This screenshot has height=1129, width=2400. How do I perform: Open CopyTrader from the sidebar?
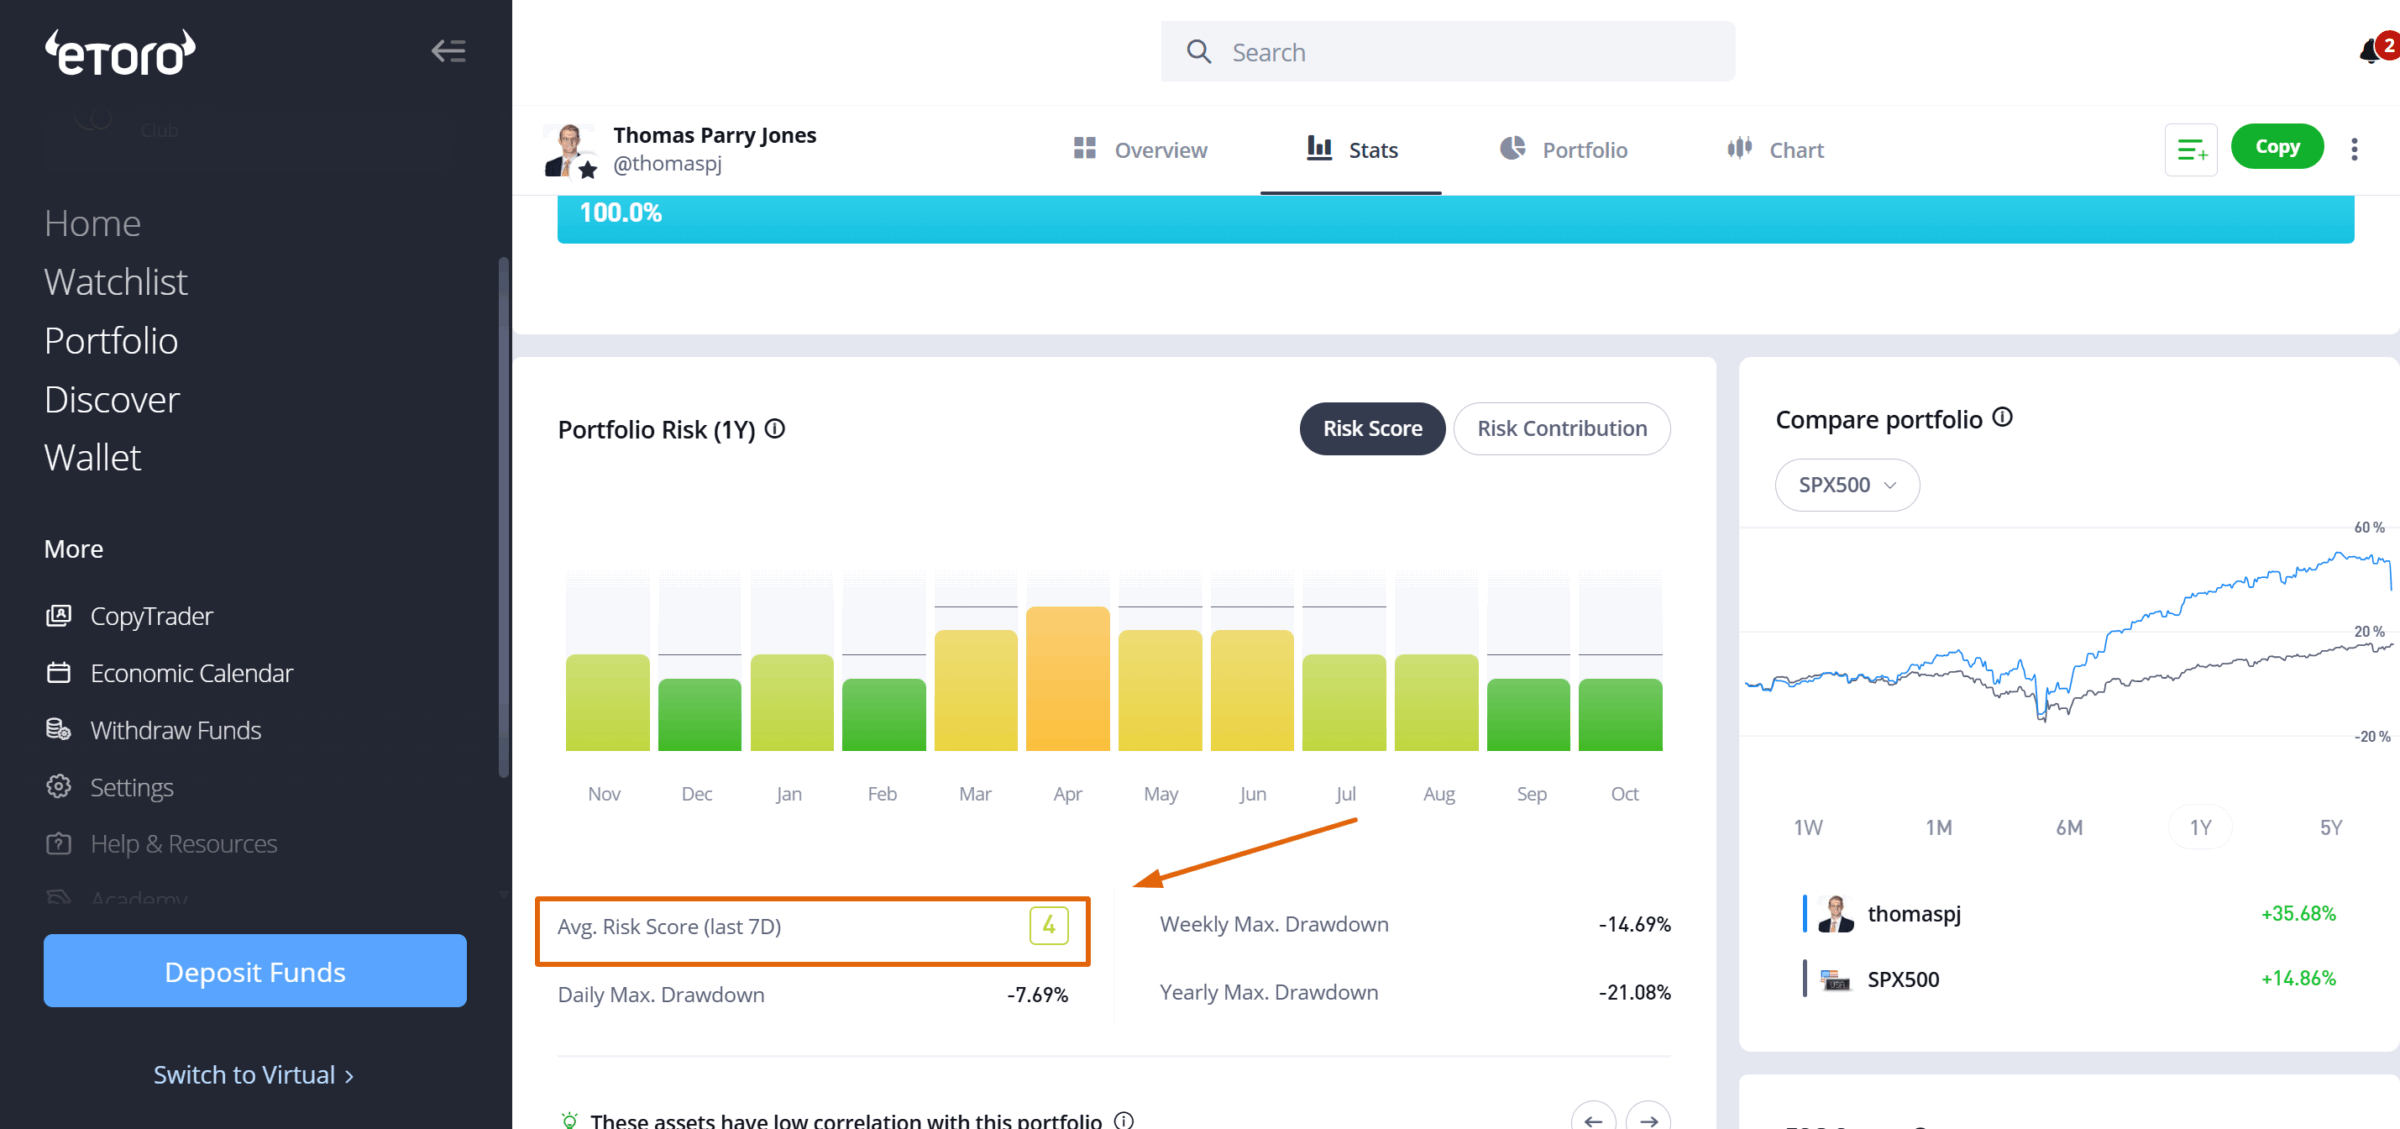tap(151, 616)
